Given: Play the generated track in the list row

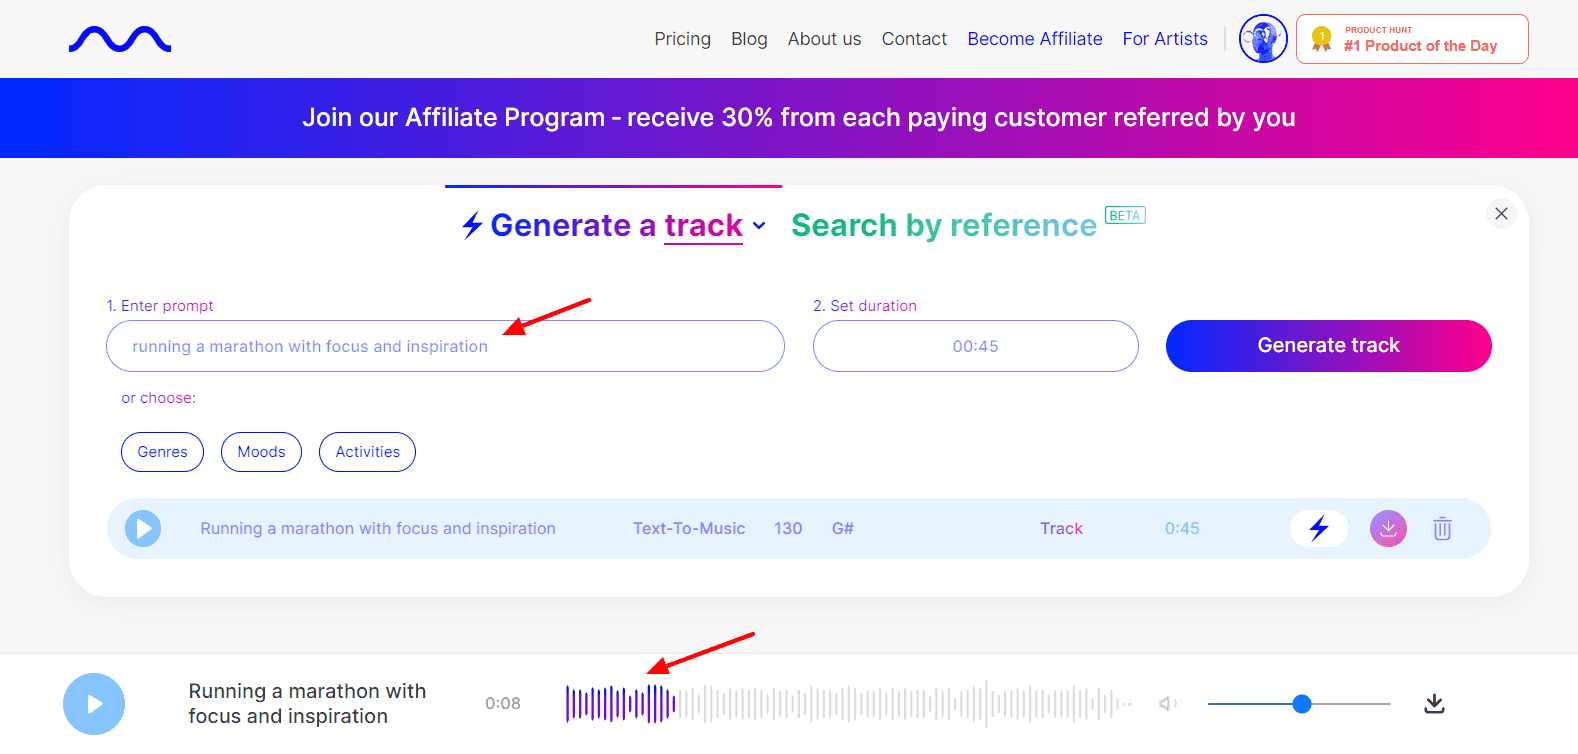Looking at the screenshot, I should point(143,528).
